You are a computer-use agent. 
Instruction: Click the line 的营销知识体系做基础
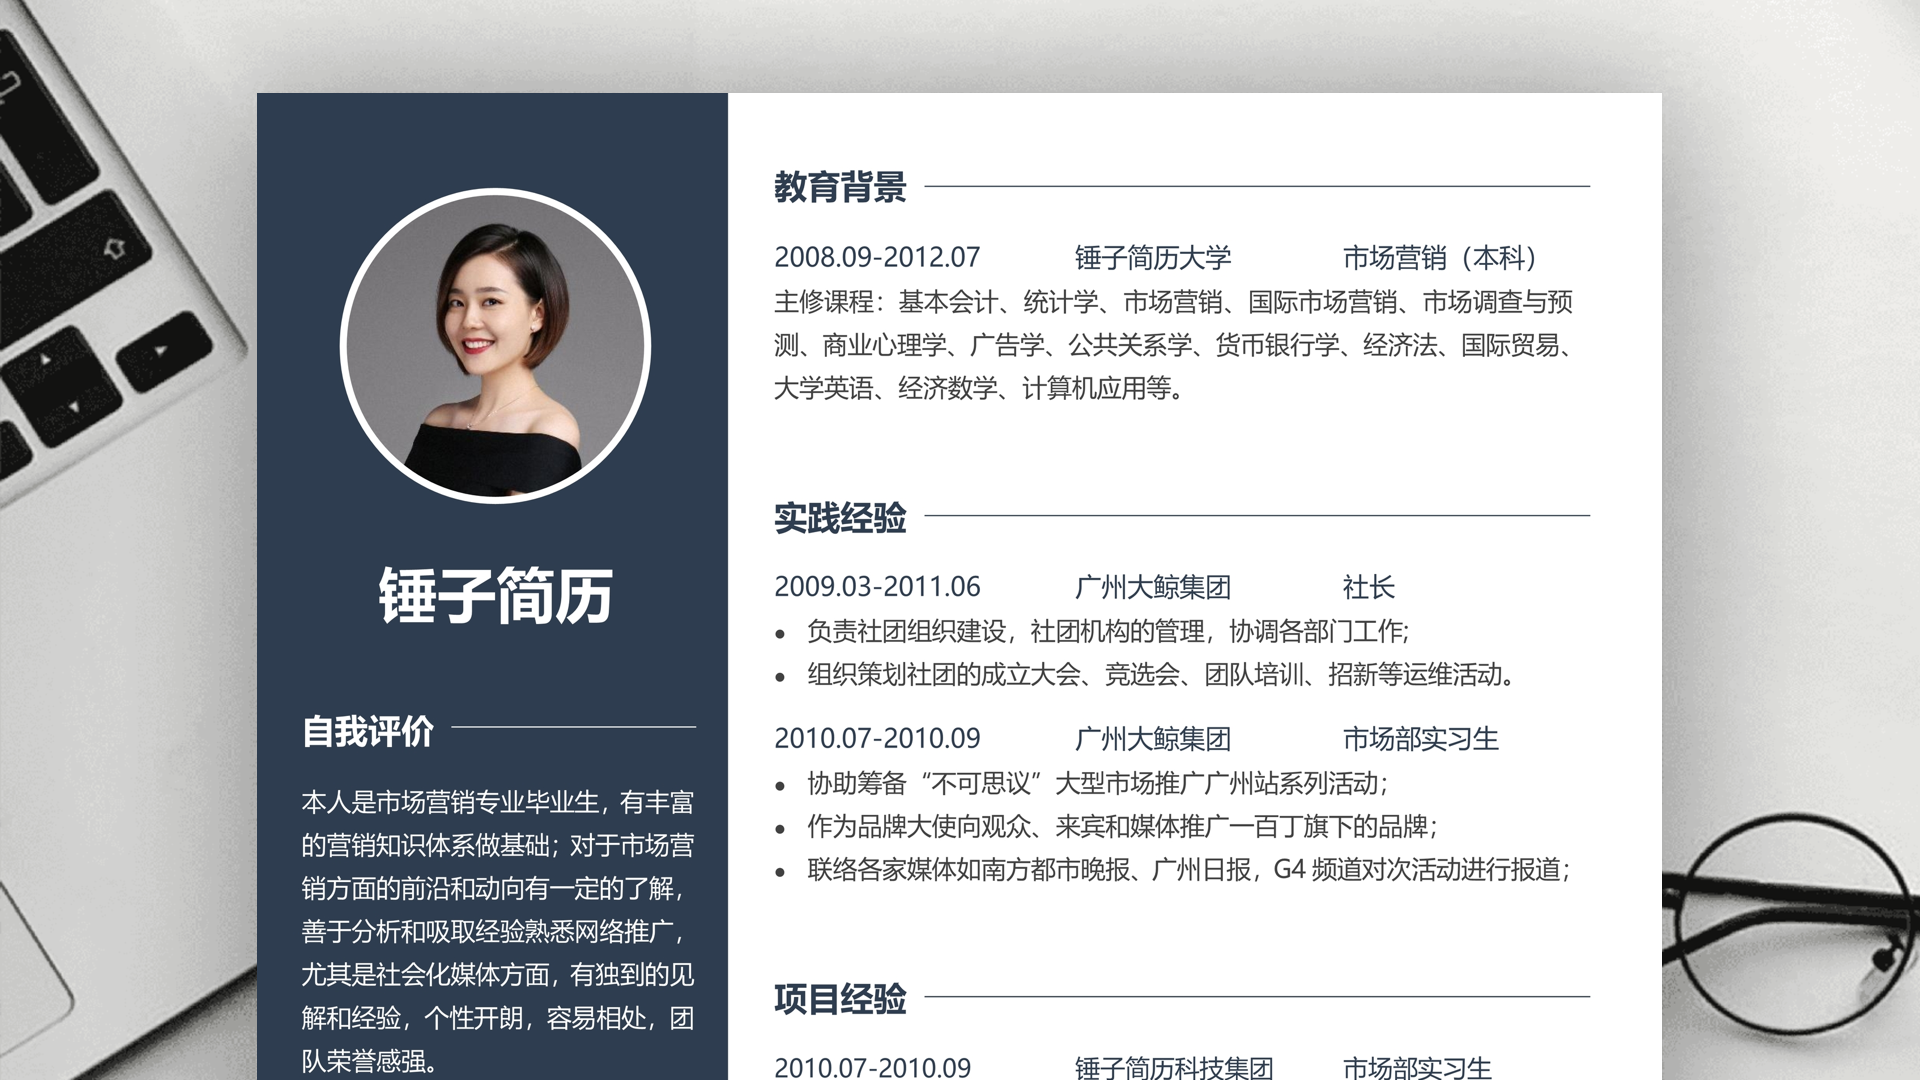(498, 845)
